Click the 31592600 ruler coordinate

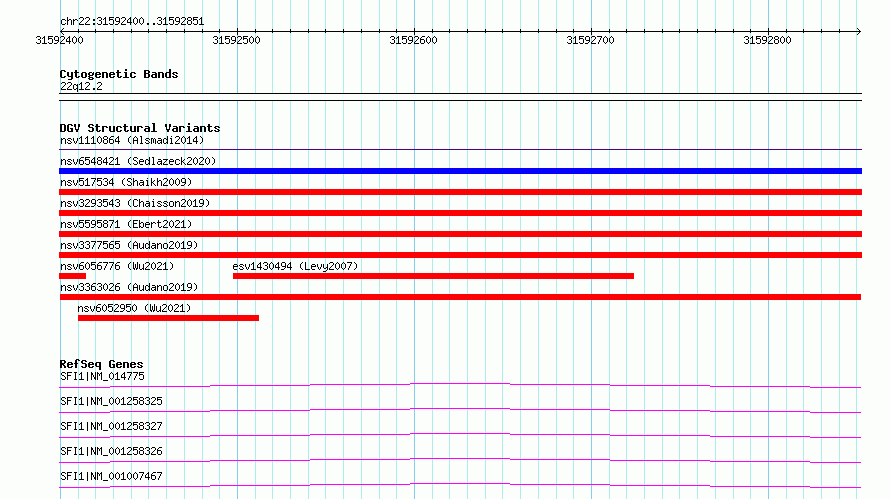click(414, 40)
